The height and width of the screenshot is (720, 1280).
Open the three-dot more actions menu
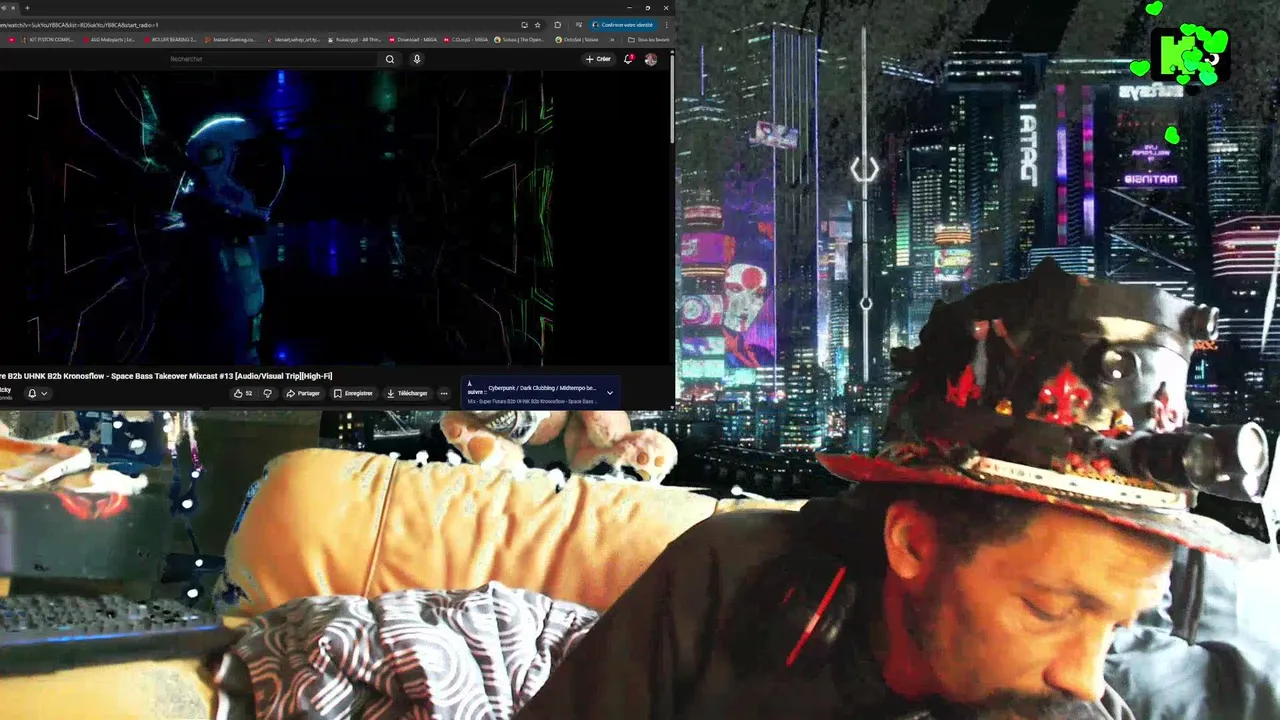point(444,393)
